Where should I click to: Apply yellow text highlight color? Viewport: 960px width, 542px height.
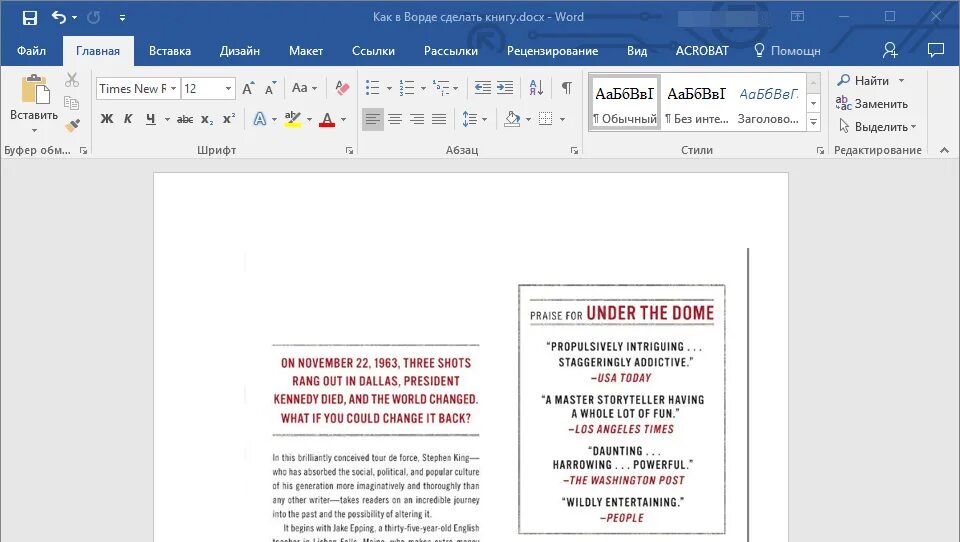pyautogui.click(x=293, y=119)
